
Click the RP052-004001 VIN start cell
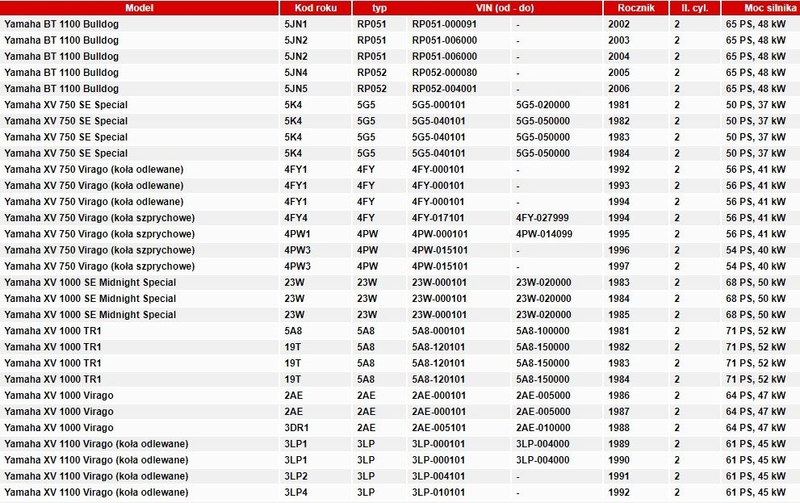coord(444,88)
